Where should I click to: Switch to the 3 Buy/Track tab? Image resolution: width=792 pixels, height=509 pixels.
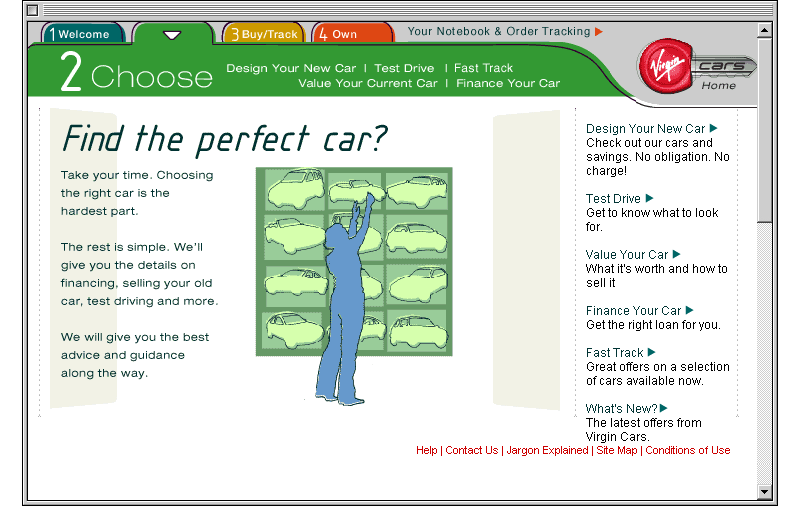(265, 34)
